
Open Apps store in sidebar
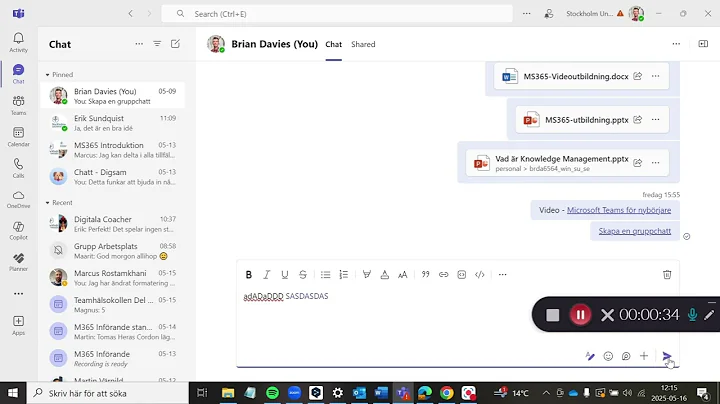pos(18,325)
